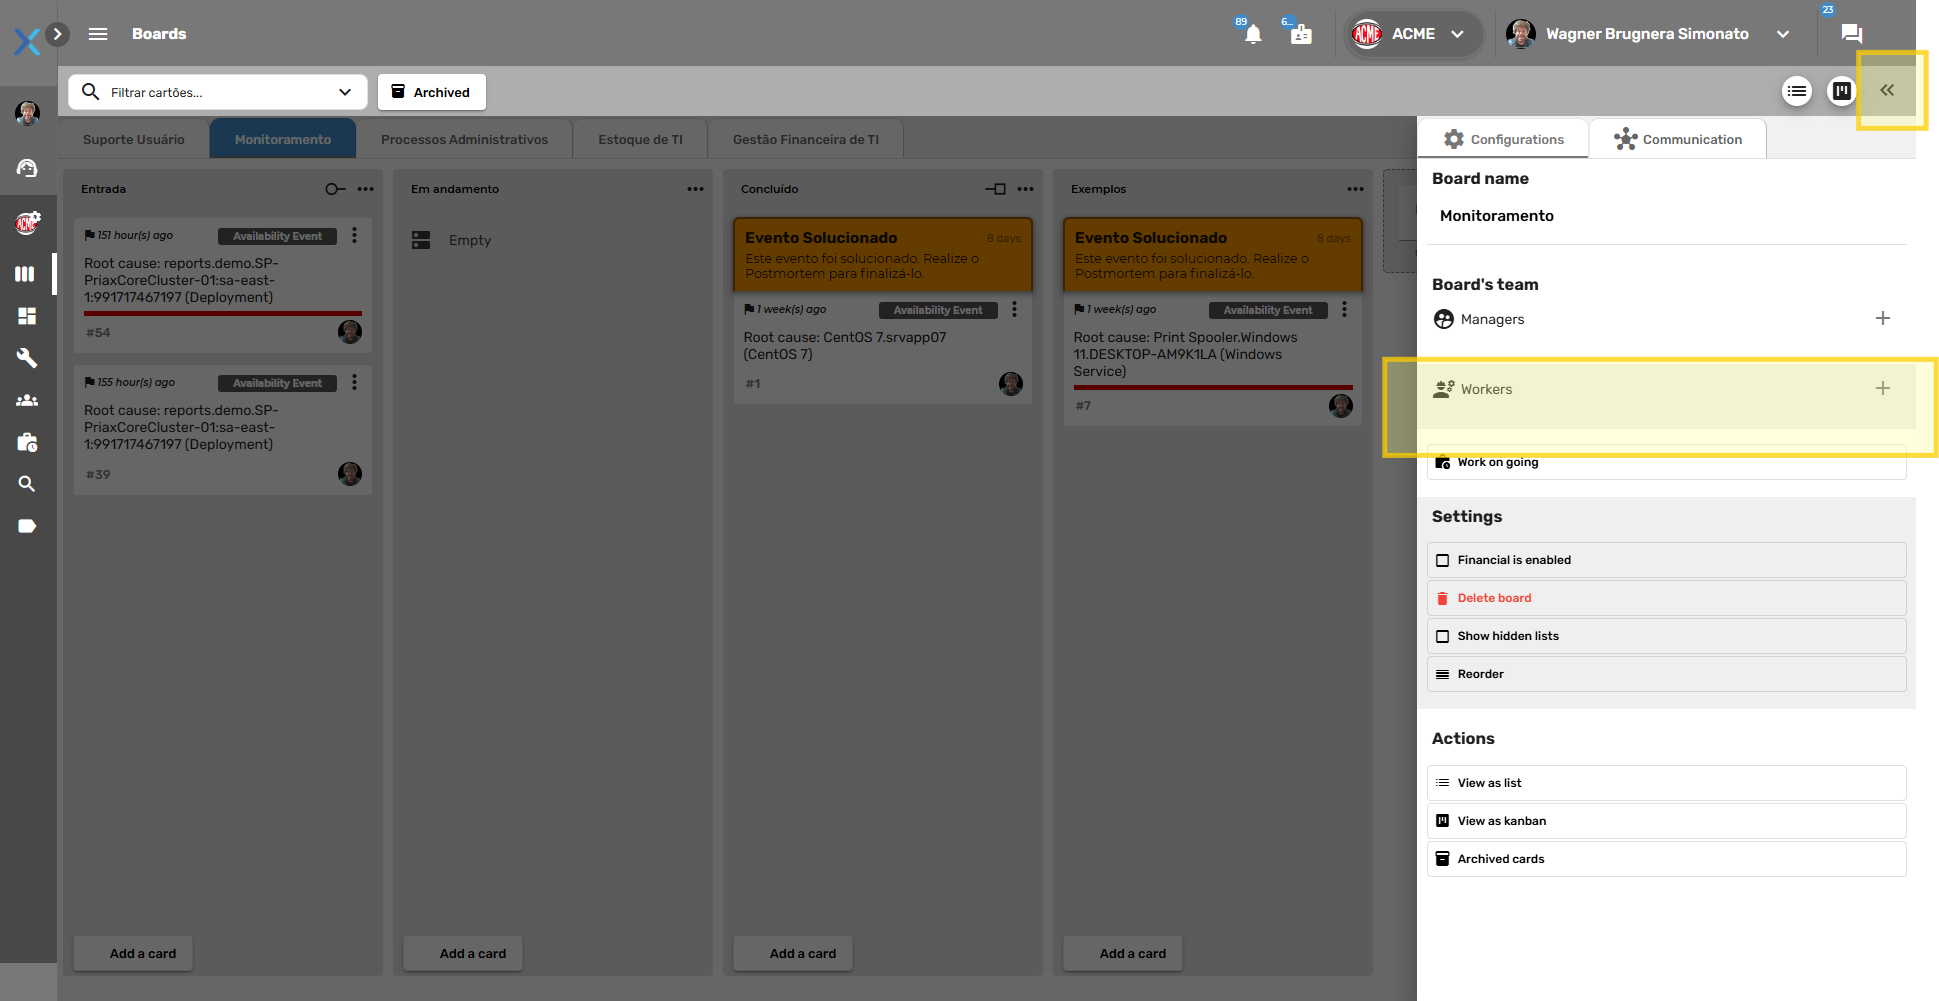Open Entrada list three-dot options menu
Image resolution: width=1939 pixels, height=1001 pixels.
(366, 189)
